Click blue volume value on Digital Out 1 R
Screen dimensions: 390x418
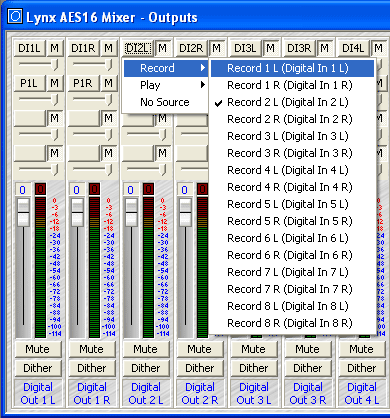[76, 190]
